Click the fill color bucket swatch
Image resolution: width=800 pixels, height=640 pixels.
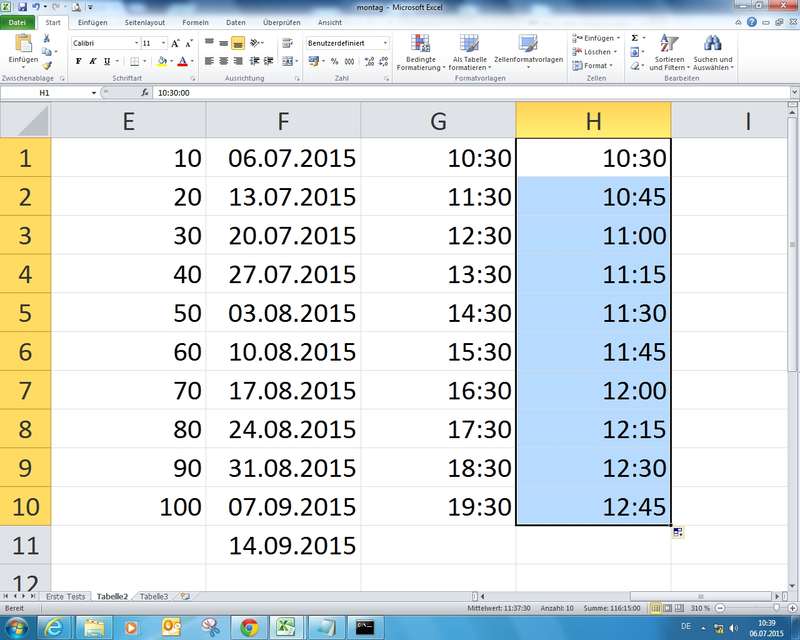click(163, 61)
